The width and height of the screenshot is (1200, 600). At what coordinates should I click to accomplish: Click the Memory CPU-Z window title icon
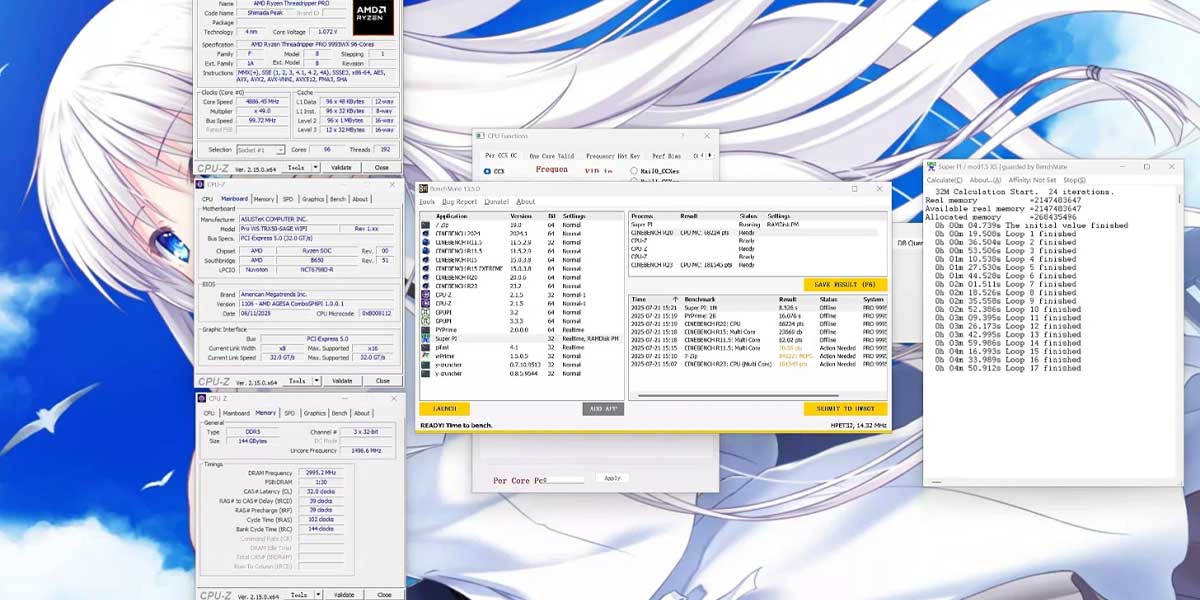click(201, 398)
